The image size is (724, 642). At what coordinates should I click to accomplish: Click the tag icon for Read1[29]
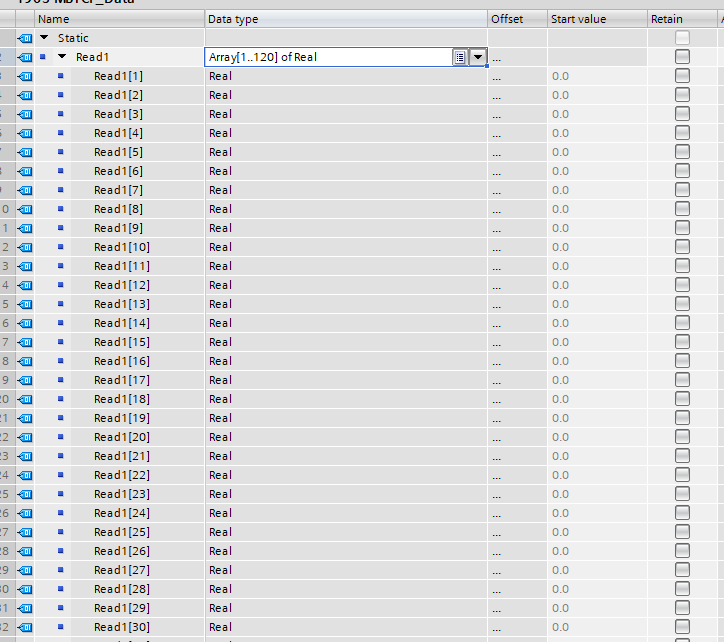click(25, 608)
